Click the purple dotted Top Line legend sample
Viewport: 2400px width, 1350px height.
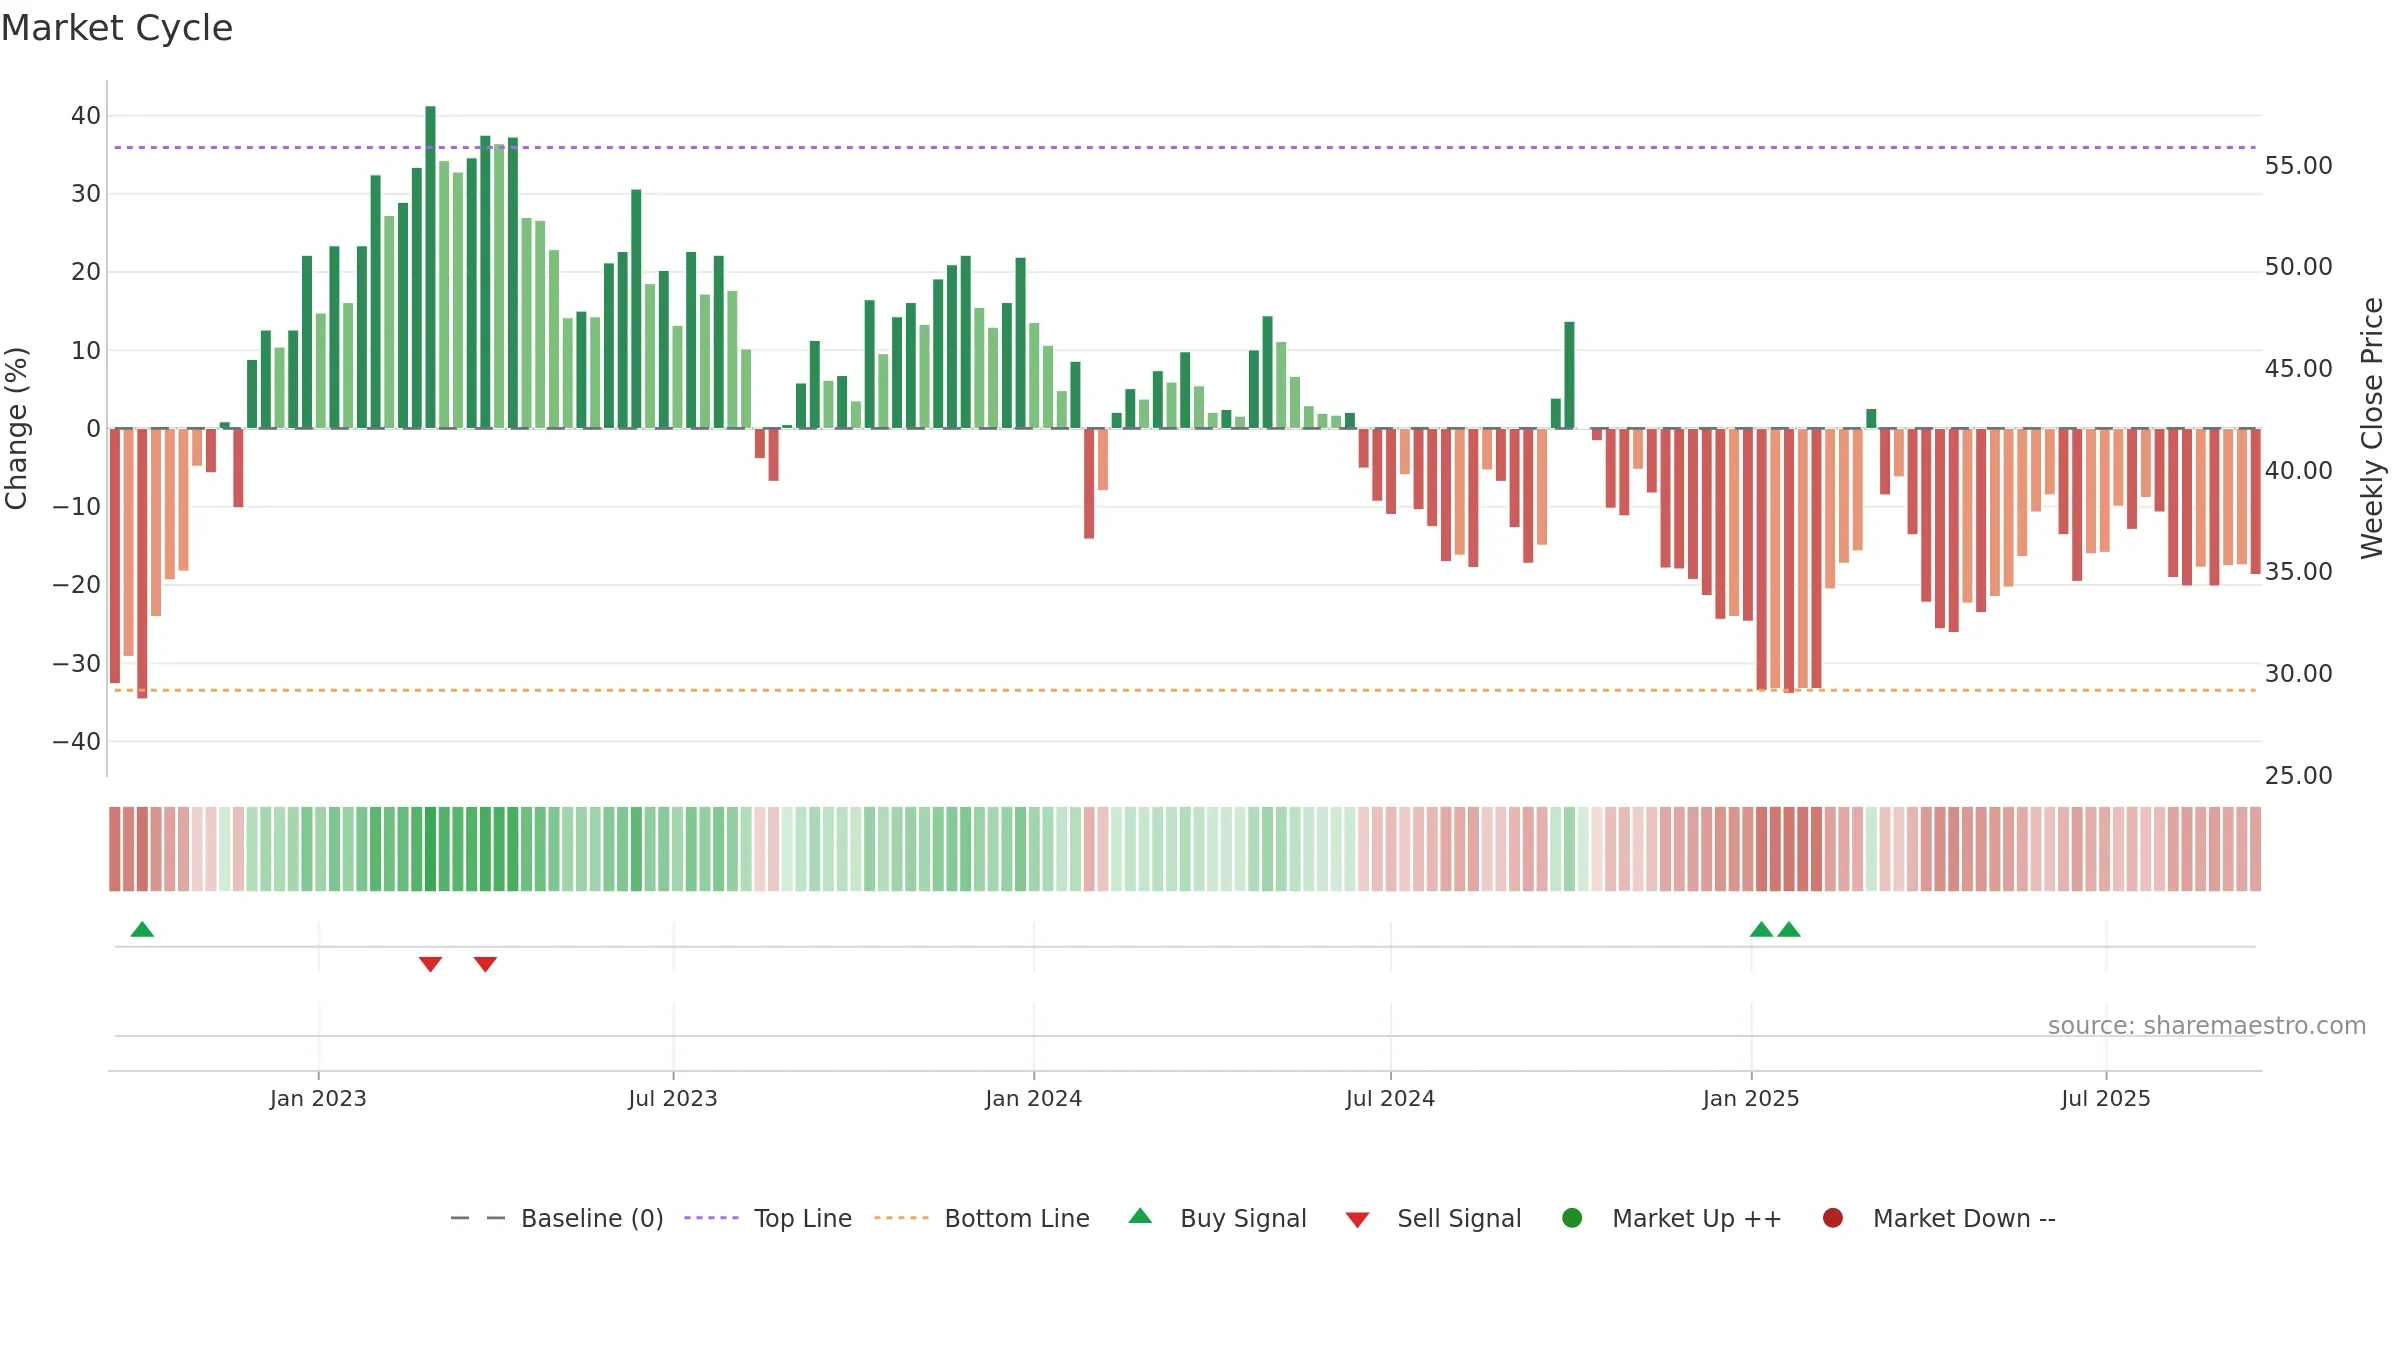pyautogui.click(x=711, y=1218)
